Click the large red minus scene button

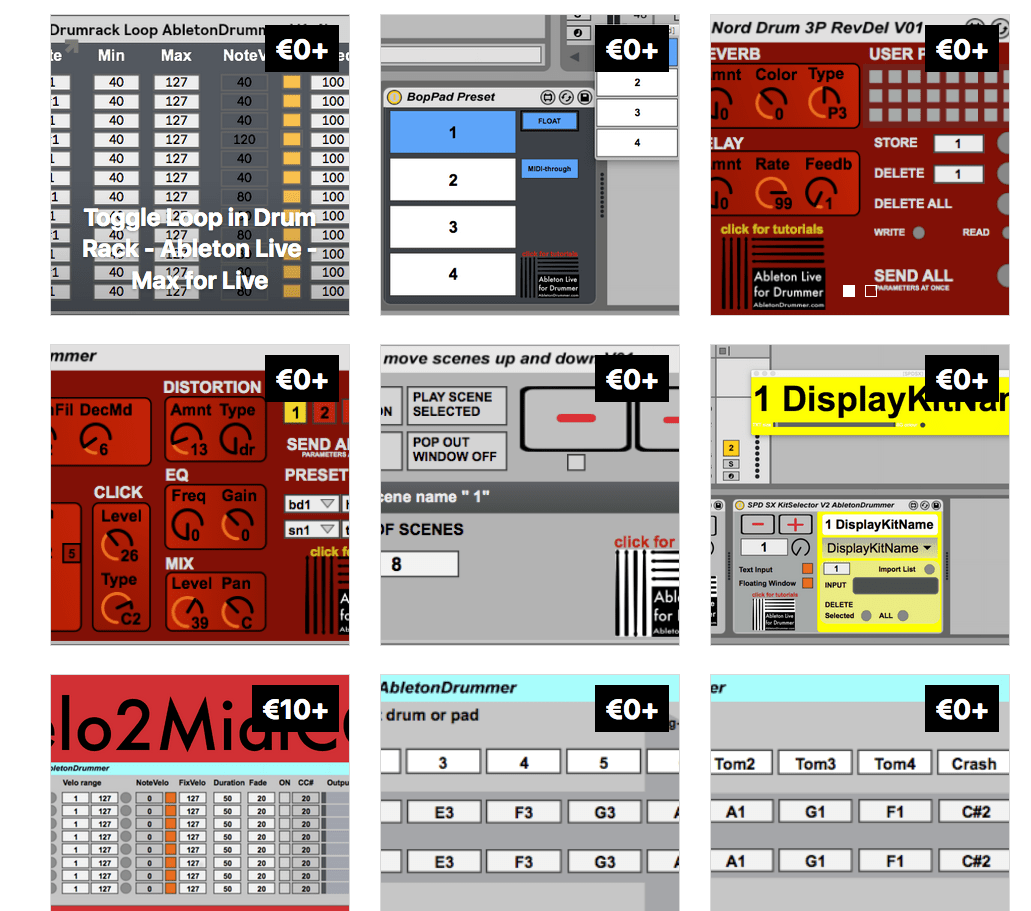pyautogui.click(x=575, y=418)
